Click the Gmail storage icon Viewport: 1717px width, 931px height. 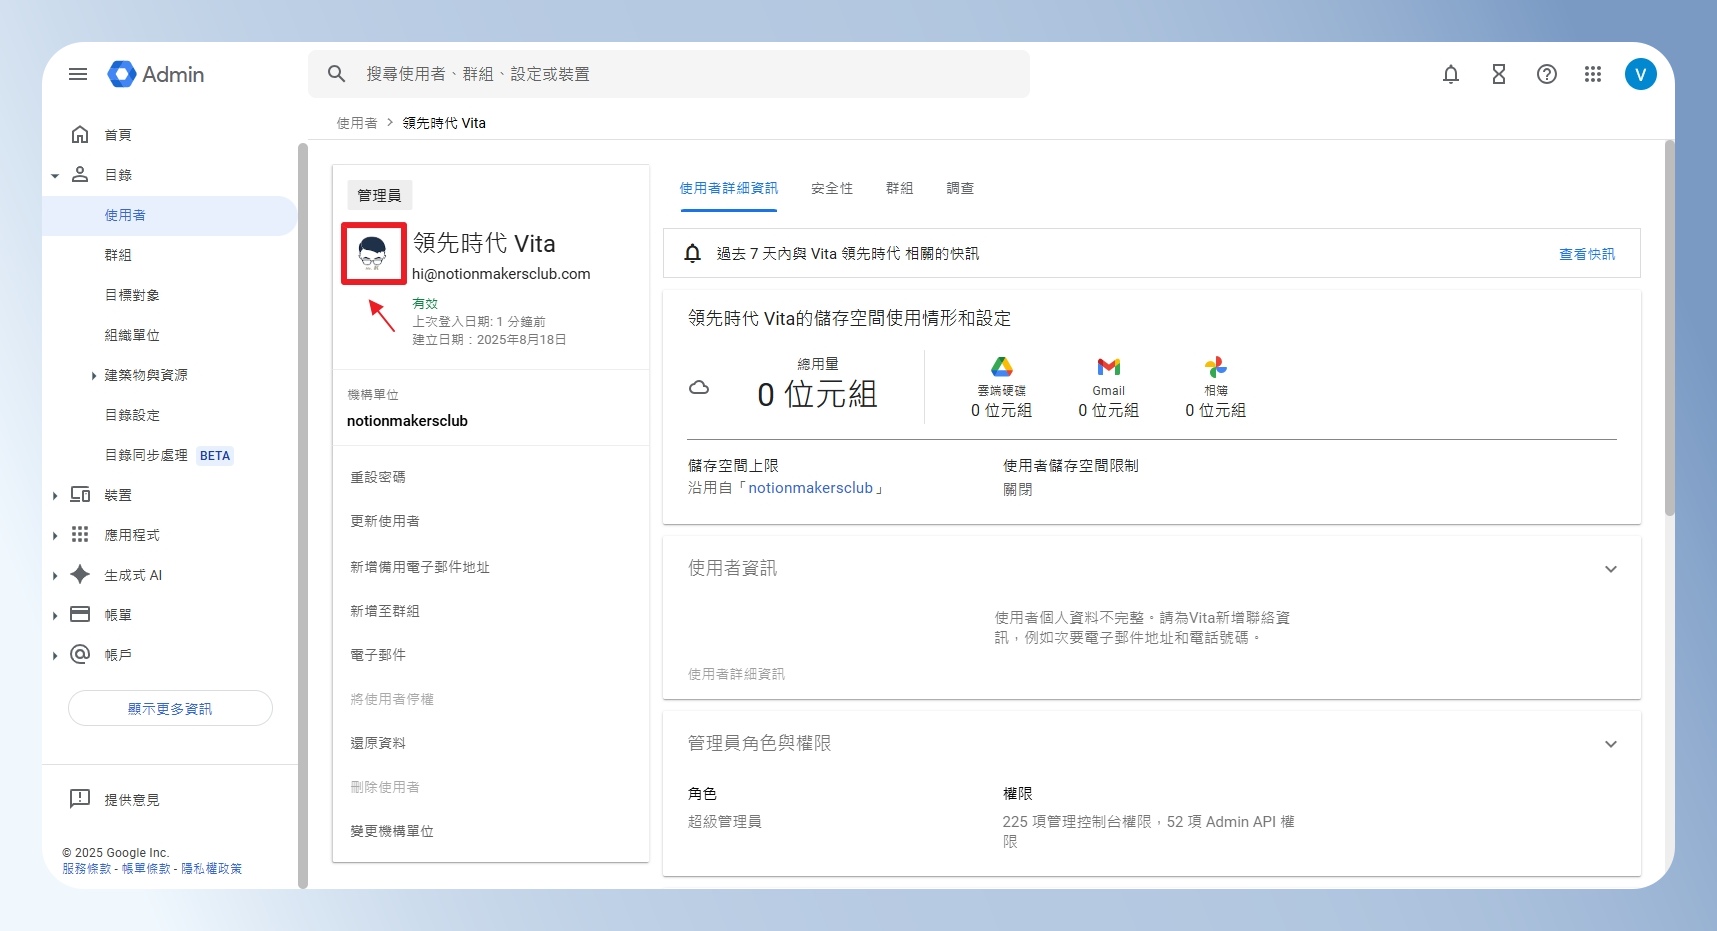tap(1109, 367)
